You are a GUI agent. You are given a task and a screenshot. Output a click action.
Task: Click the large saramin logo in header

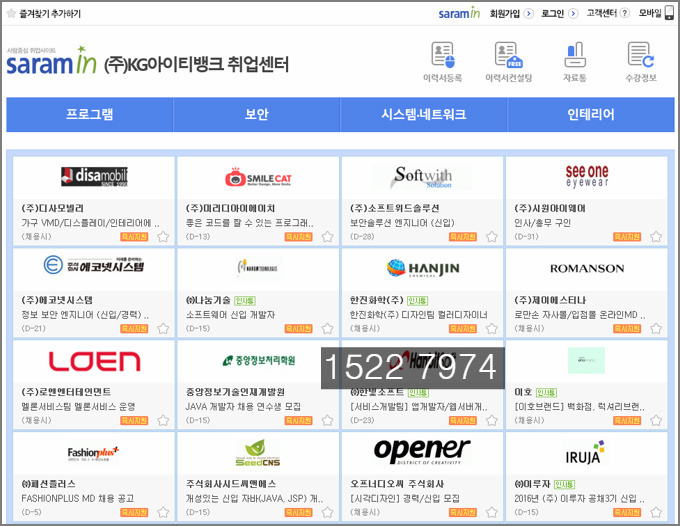(51, 61)
